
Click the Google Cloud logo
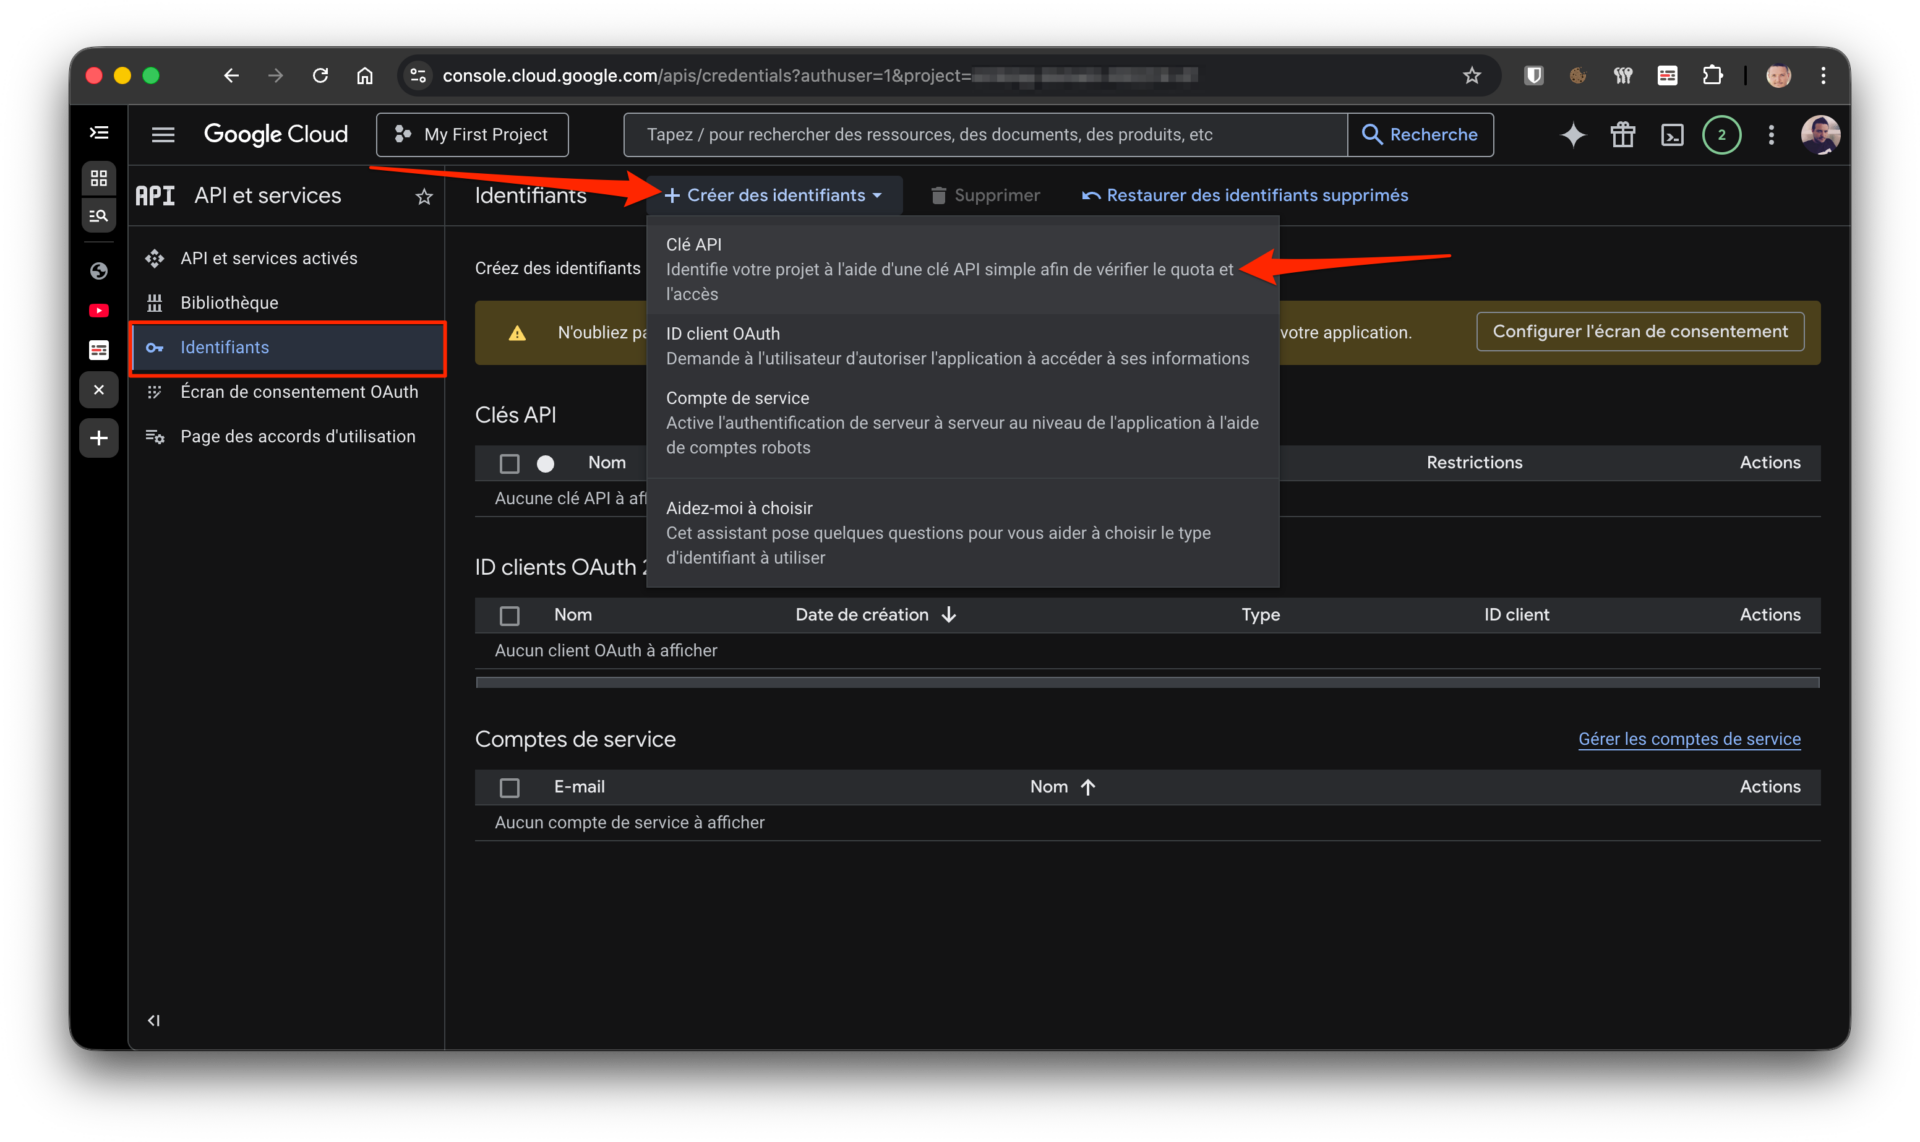(x=276, y=134)
